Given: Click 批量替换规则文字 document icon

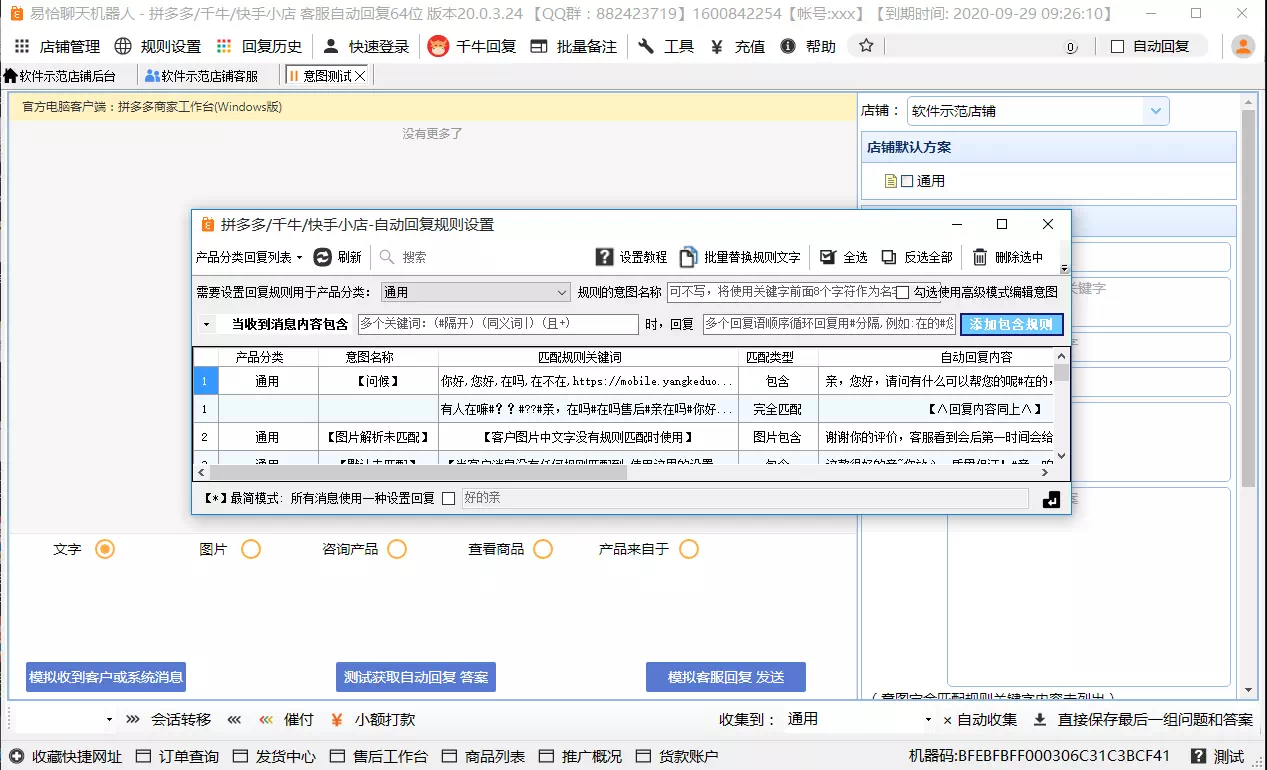Looking at the screenshot, I should coord(688,257).
